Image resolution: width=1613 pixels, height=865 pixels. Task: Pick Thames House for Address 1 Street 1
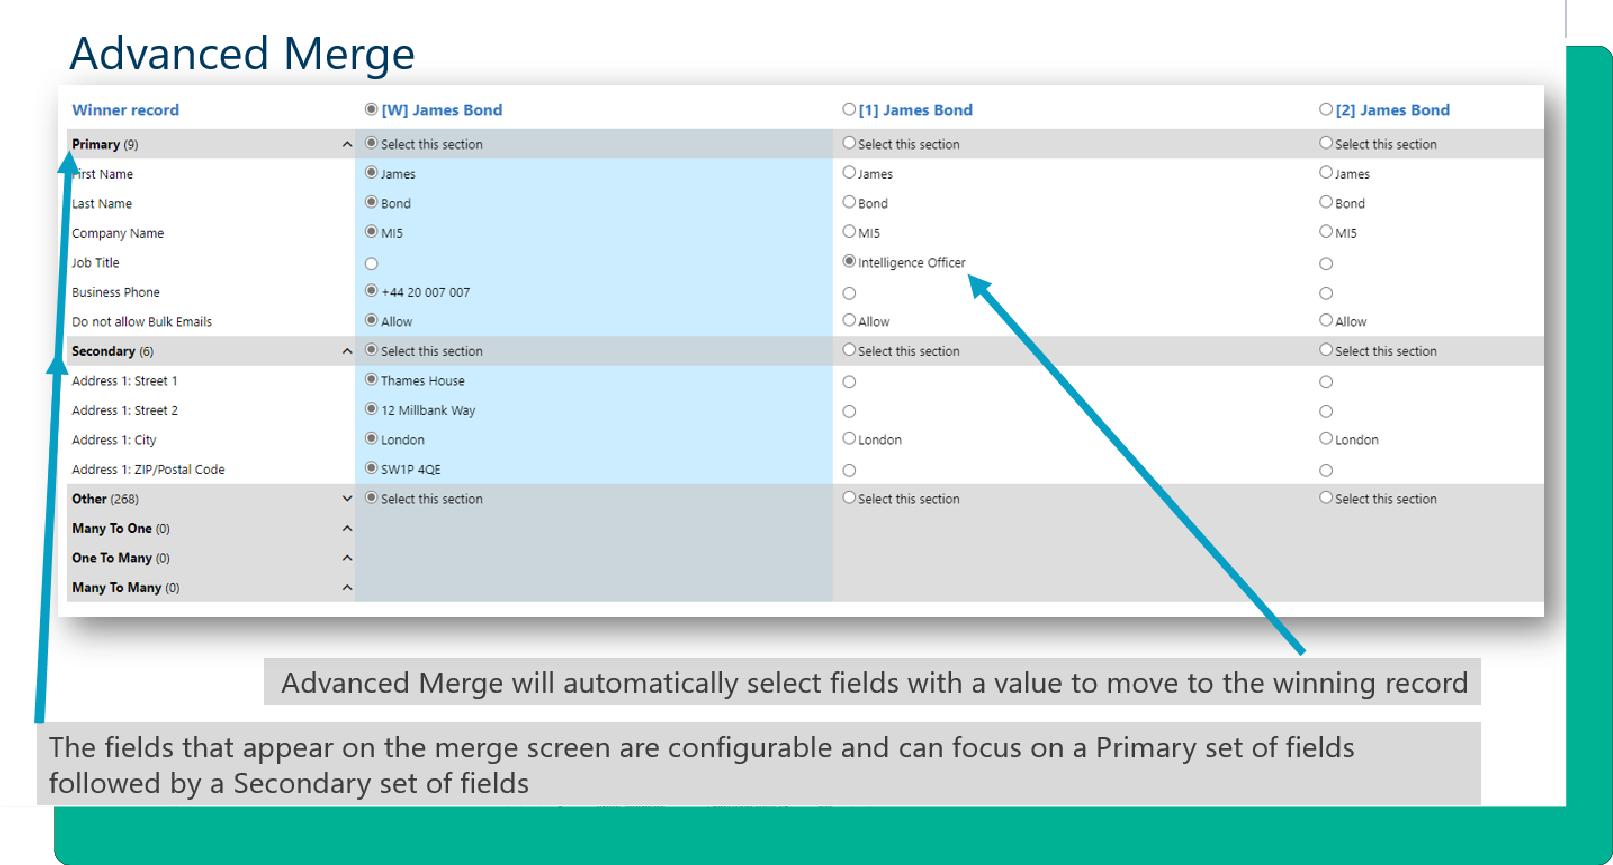pyautogui.click(x=372, y=380)
